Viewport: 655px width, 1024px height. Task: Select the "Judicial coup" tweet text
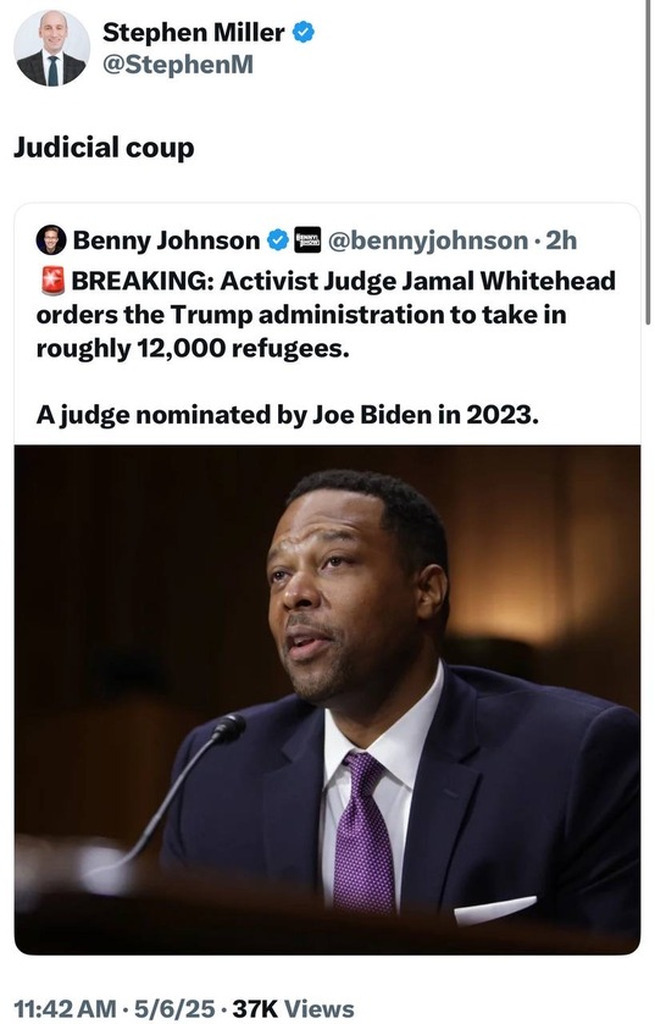tap(104, 148)
